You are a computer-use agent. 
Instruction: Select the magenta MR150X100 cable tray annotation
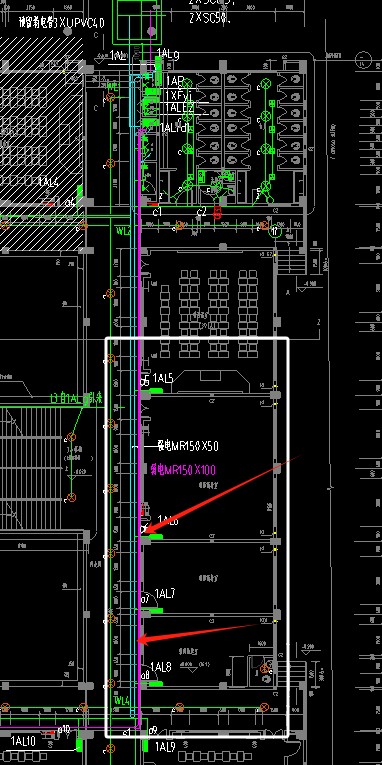183,470
